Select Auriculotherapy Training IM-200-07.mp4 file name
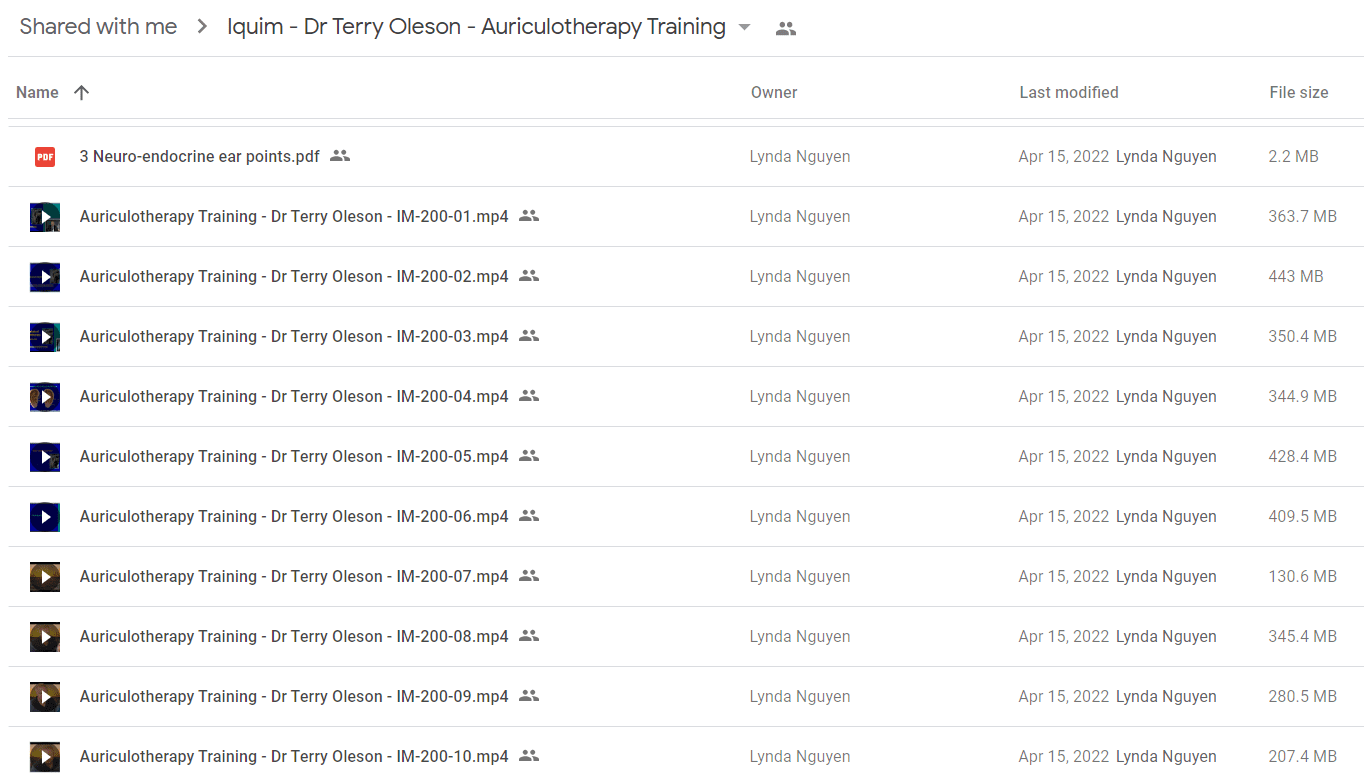 coord(294,576)
